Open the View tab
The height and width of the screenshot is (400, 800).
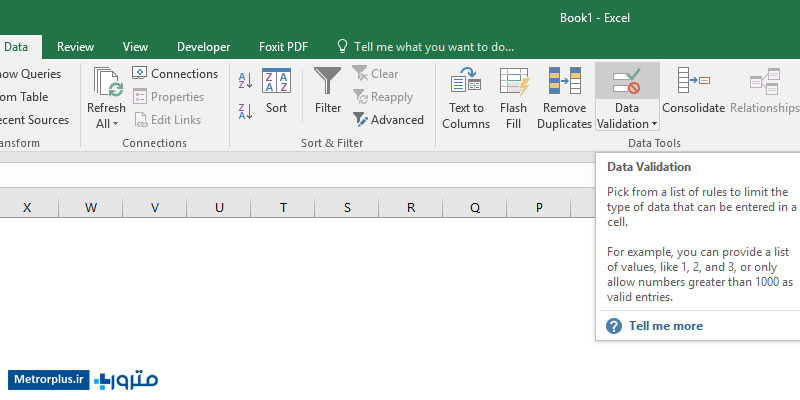pos(135,47)
